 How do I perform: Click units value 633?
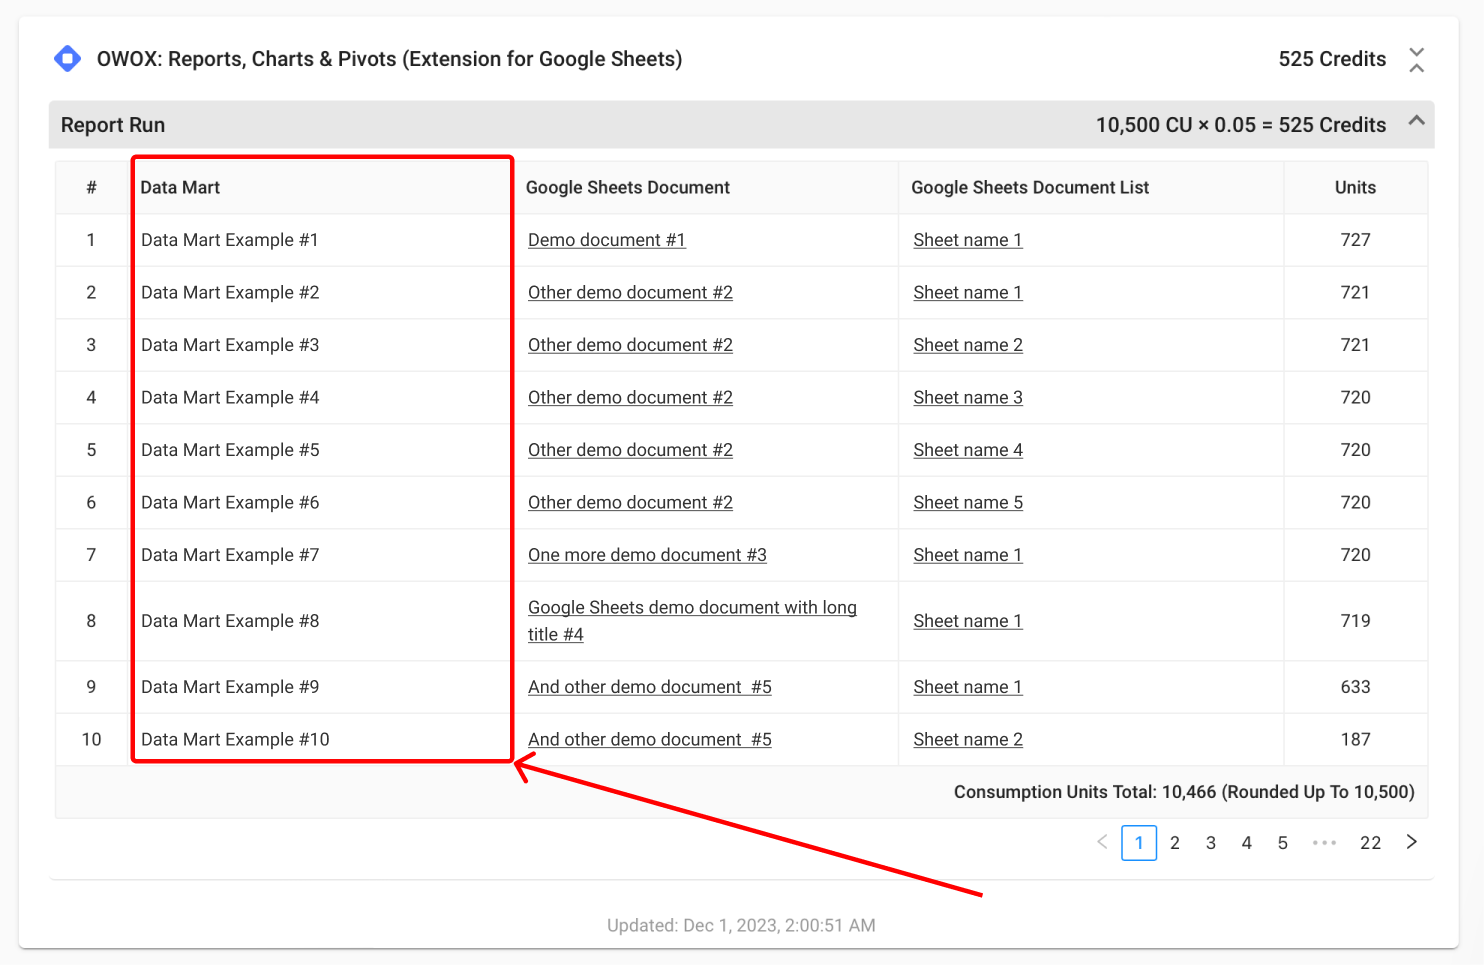pos(1355,687)
